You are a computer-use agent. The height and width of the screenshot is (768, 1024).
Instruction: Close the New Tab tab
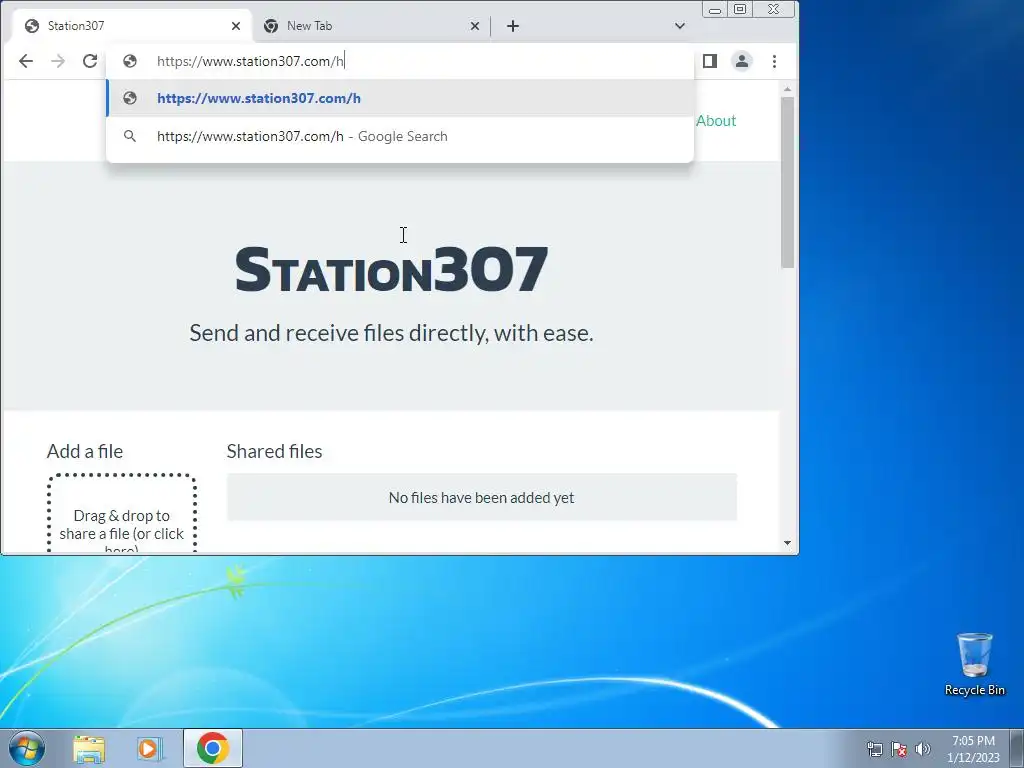(475, 26)
